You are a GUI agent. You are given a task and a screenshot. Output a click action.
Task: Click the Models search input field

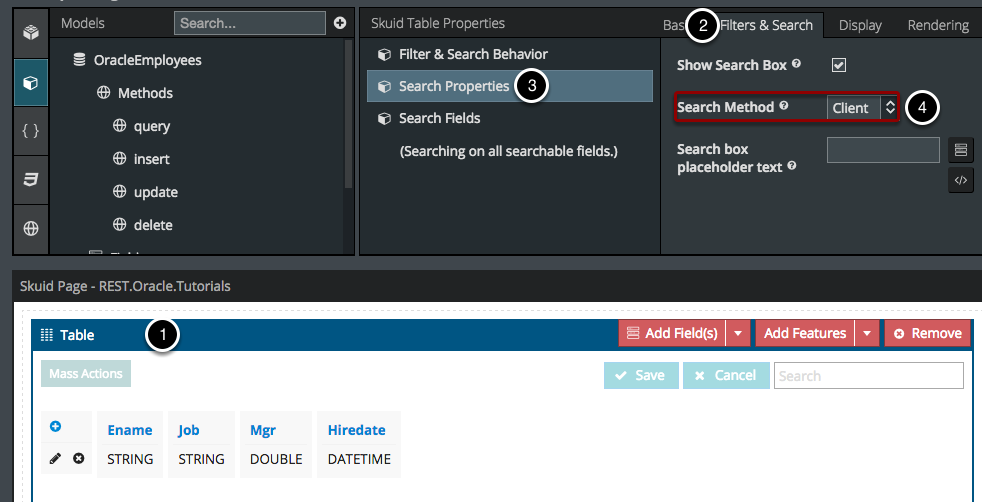pos(249,23)
